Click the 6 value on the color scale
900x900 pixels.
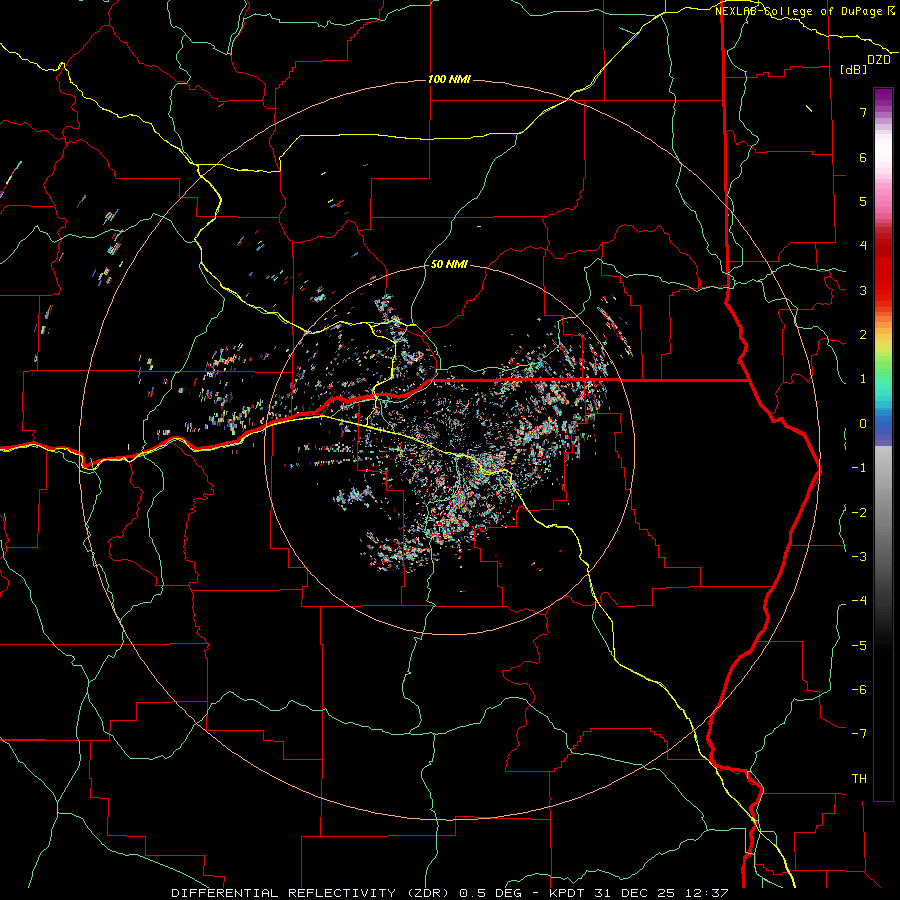(863, 157)
